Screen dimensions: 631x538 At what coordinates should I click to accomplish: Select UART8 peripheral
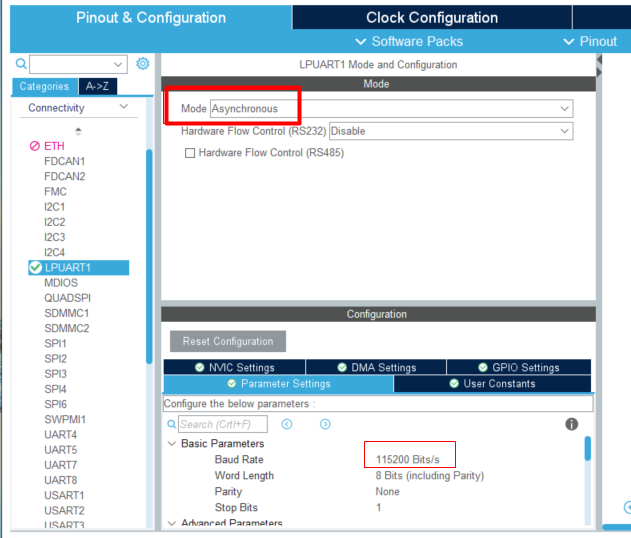click(x=60, y=480)
